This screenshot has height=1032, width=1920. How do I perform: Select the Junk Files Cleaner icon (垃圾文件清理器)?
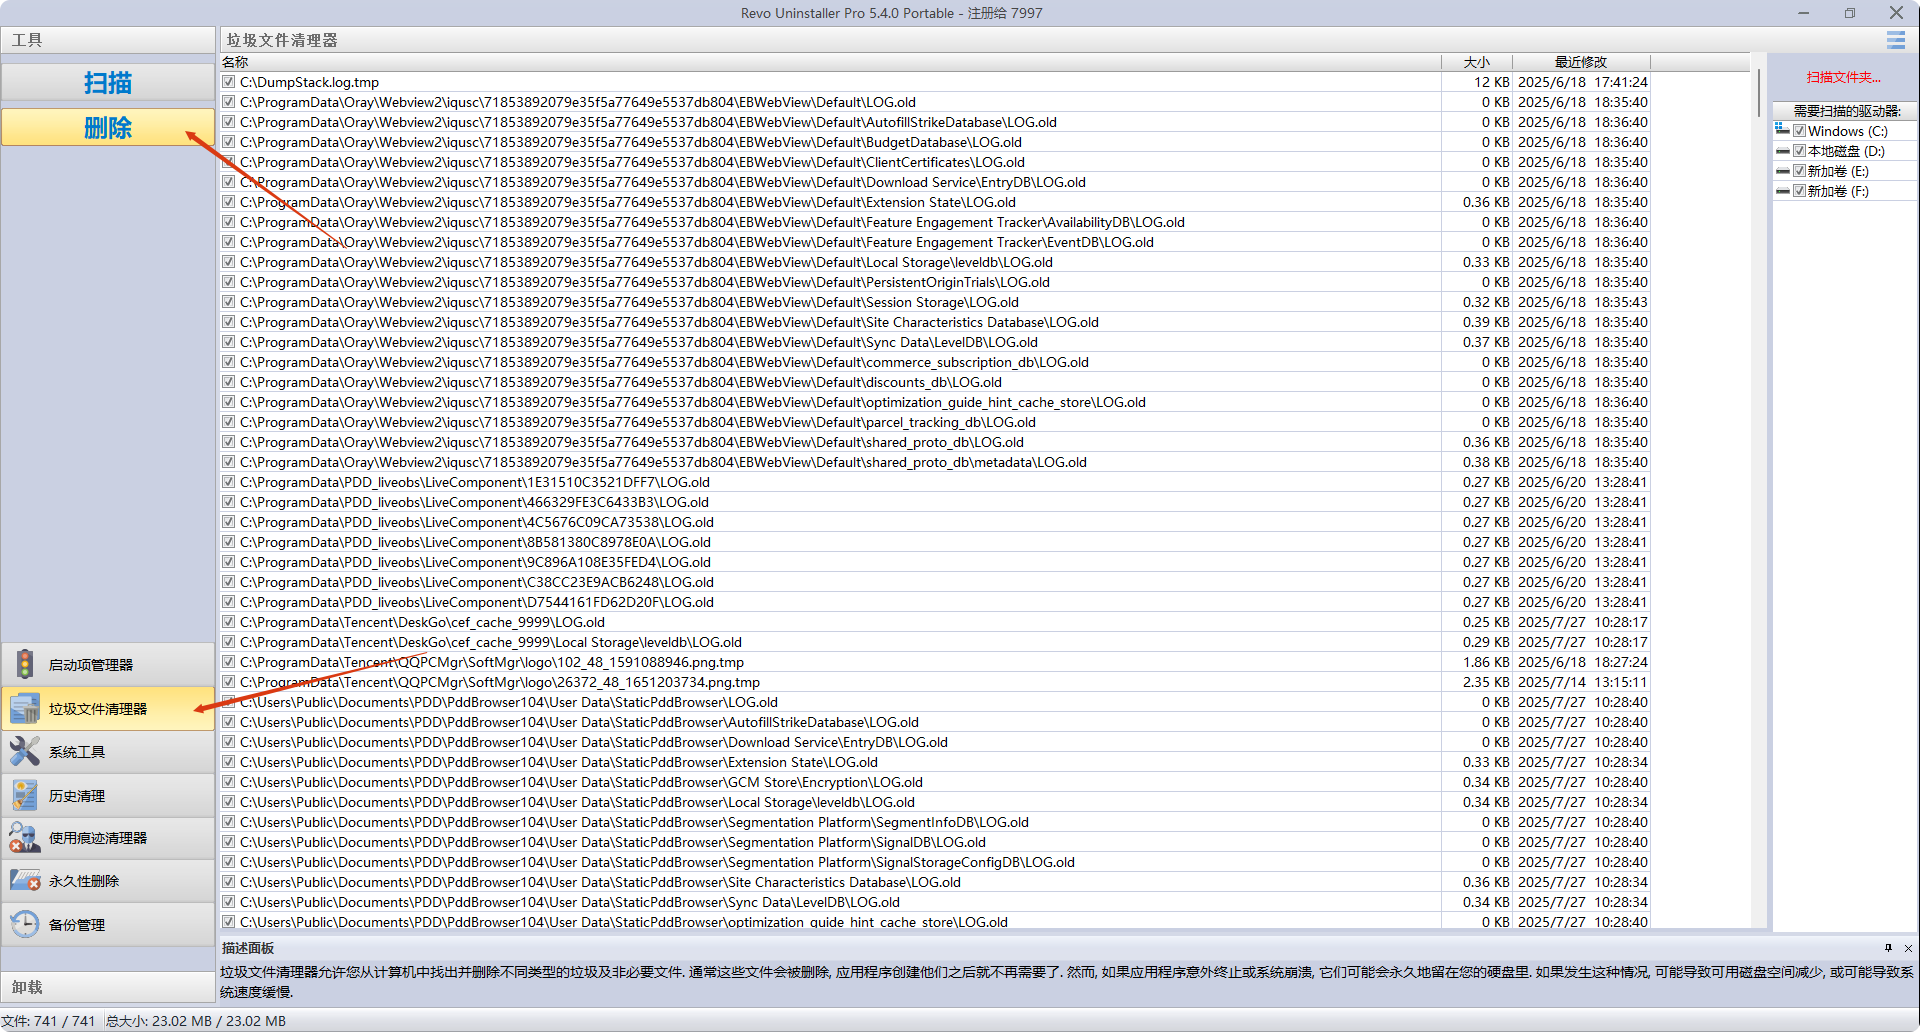click(x=25, y=708)
